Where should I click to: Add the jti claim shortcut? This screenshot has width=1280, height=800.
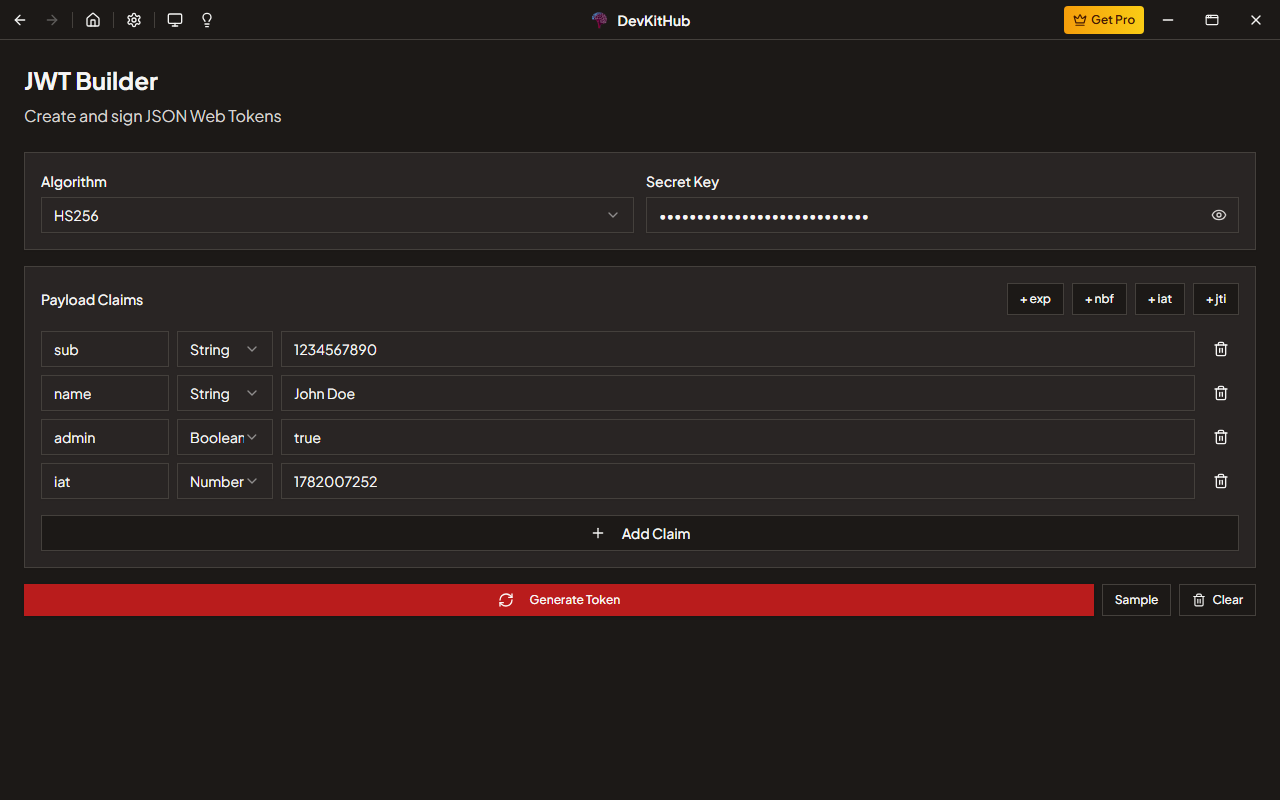1216,299
